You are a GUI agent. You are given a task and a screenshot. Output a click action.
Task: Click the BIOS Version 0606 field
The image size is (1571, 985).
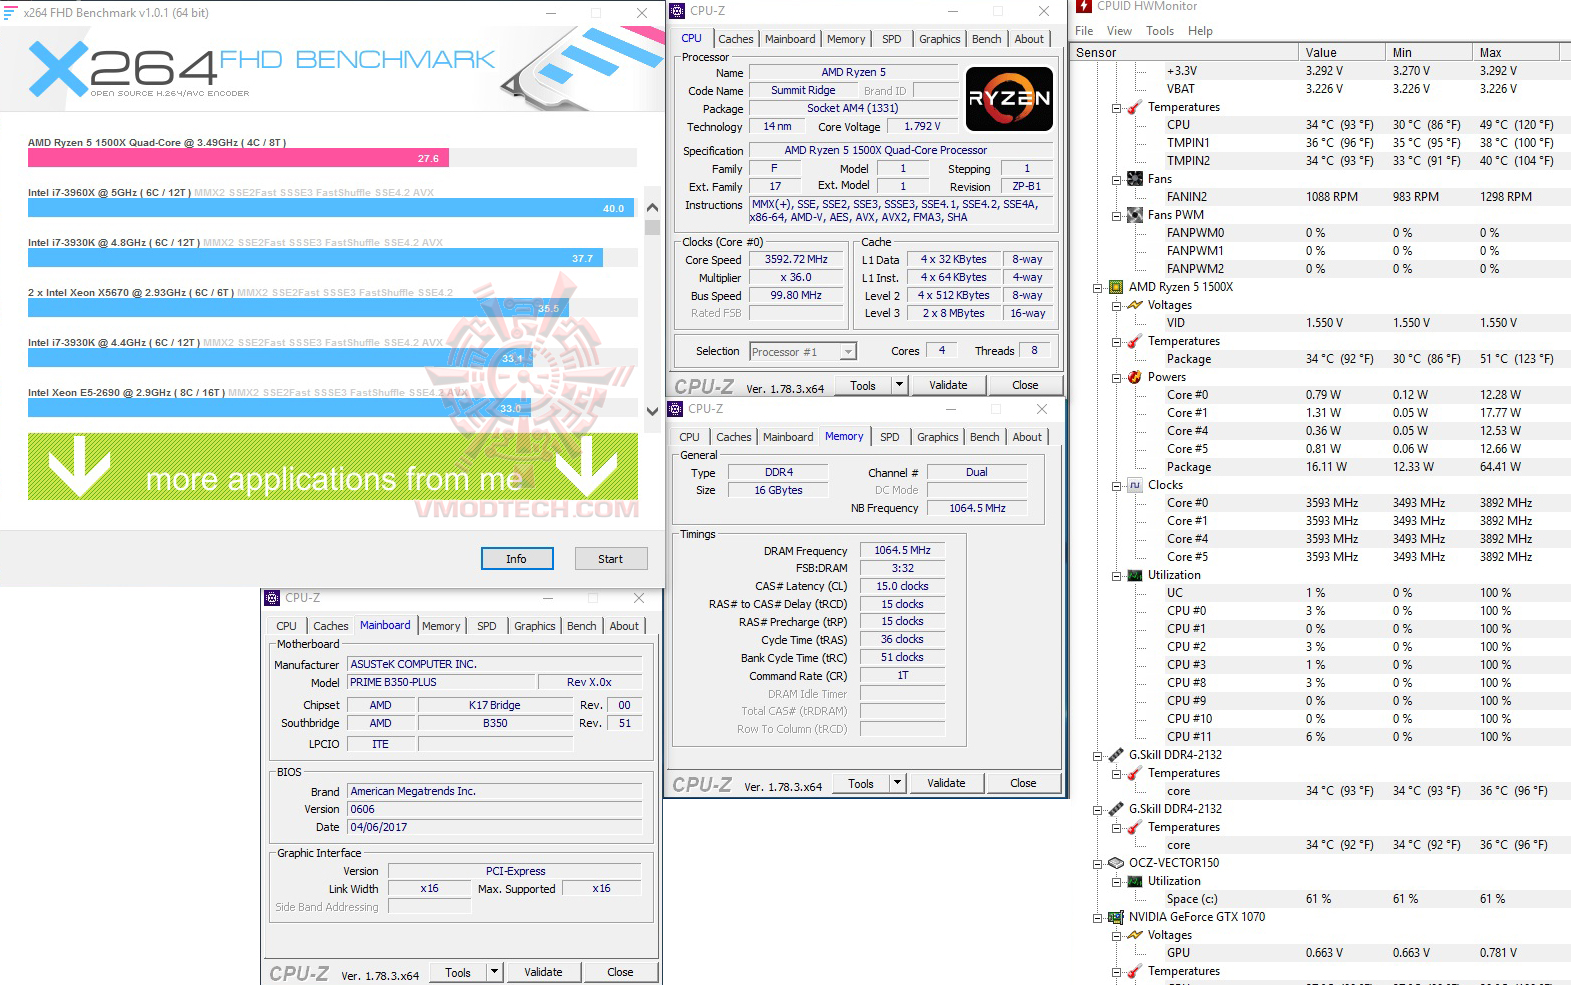(494, 809)
